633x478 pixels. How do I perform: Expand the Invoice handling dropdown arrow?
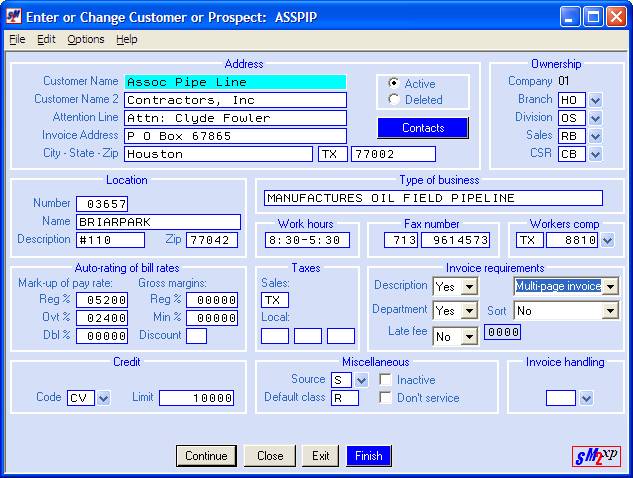click(x=586, y=398)
